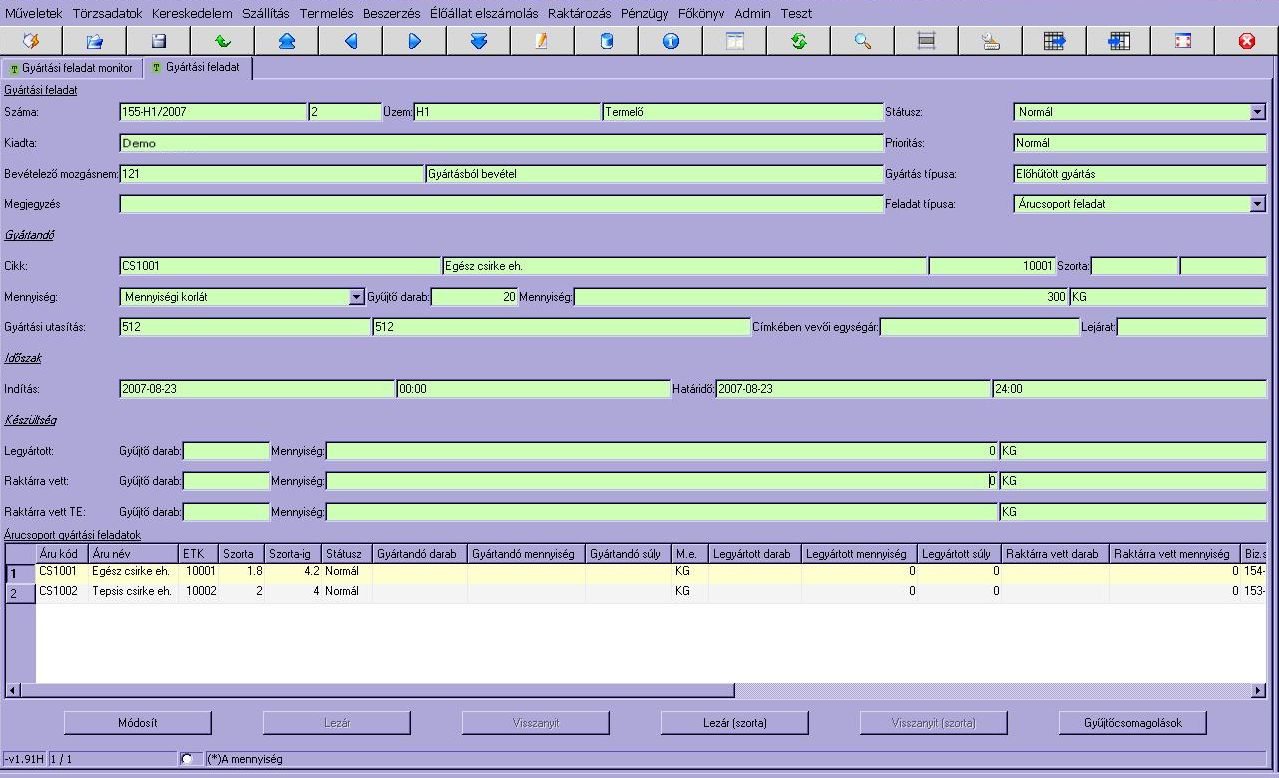Click the blue database cylinder icon
The image size is (1279, 778).
(x=606, y=41)
